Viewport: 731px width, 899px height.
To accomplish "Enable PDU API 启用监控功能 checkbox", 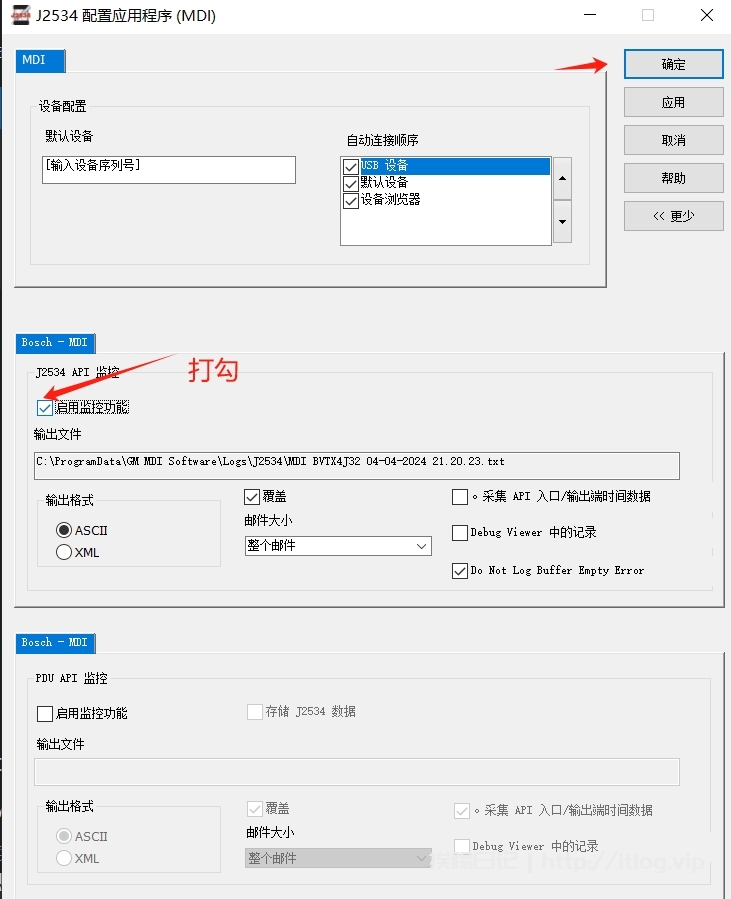I will pos(45,714).
